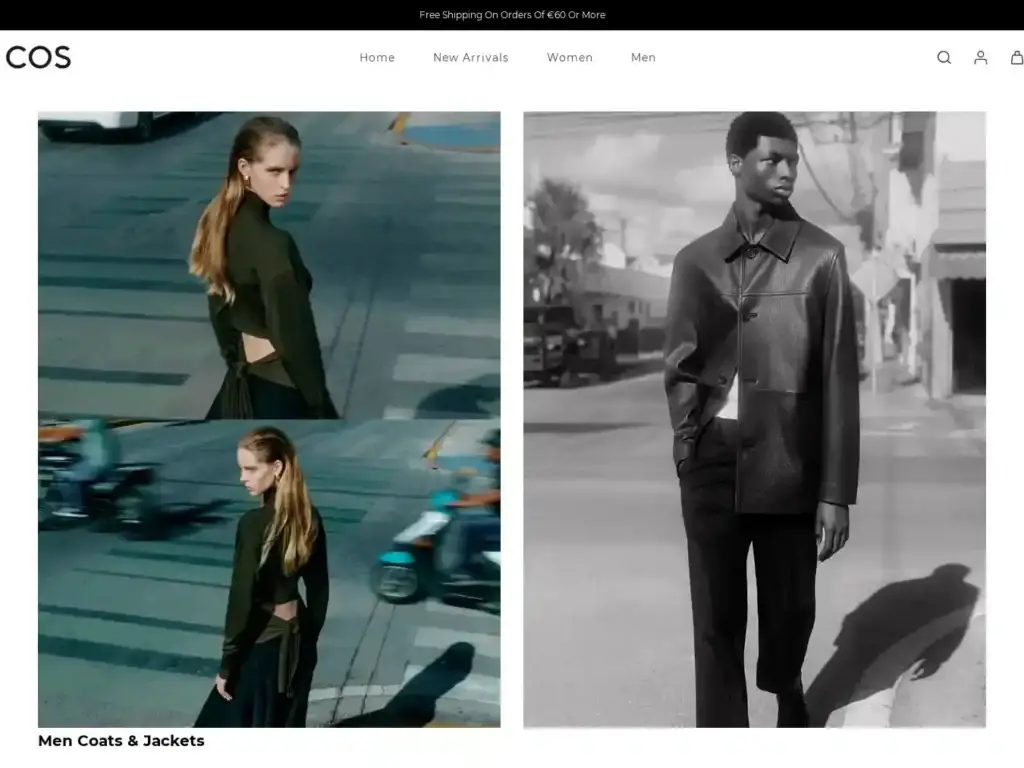This screenshot has width=1024, height=768.
Task: Open the man in leather jacket photo
Action: [754, 419]
